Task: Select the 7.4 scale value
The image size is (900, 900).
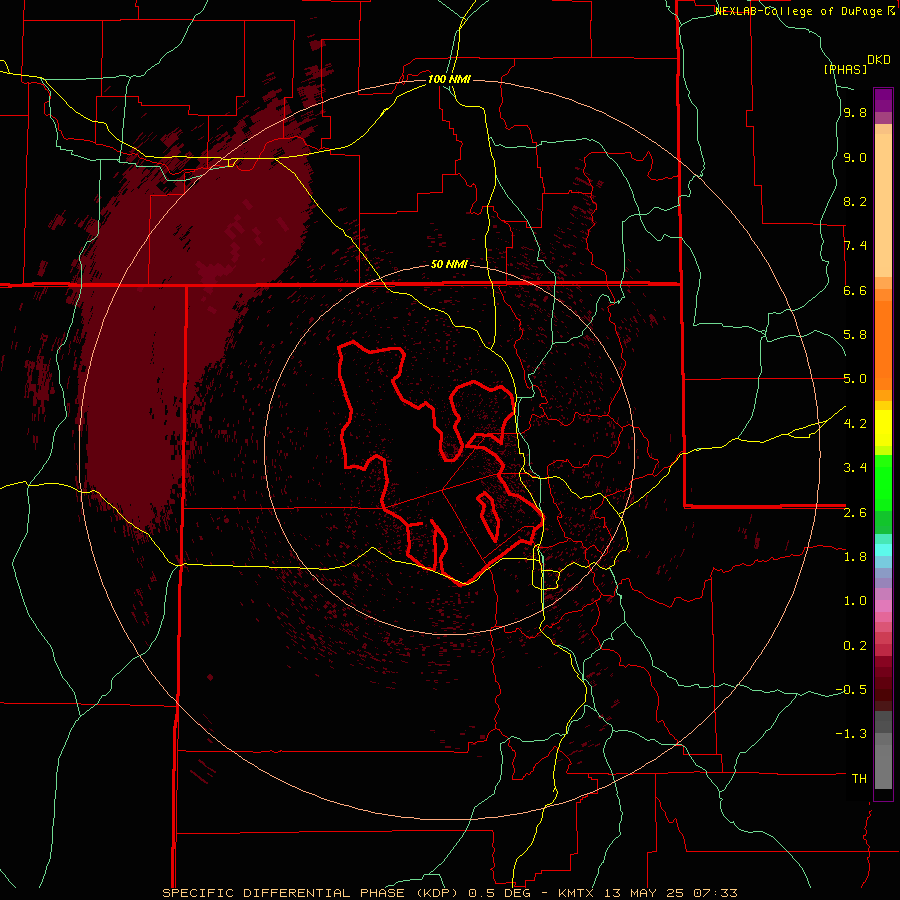Action: pyautogui.click(x=855, y=246)
